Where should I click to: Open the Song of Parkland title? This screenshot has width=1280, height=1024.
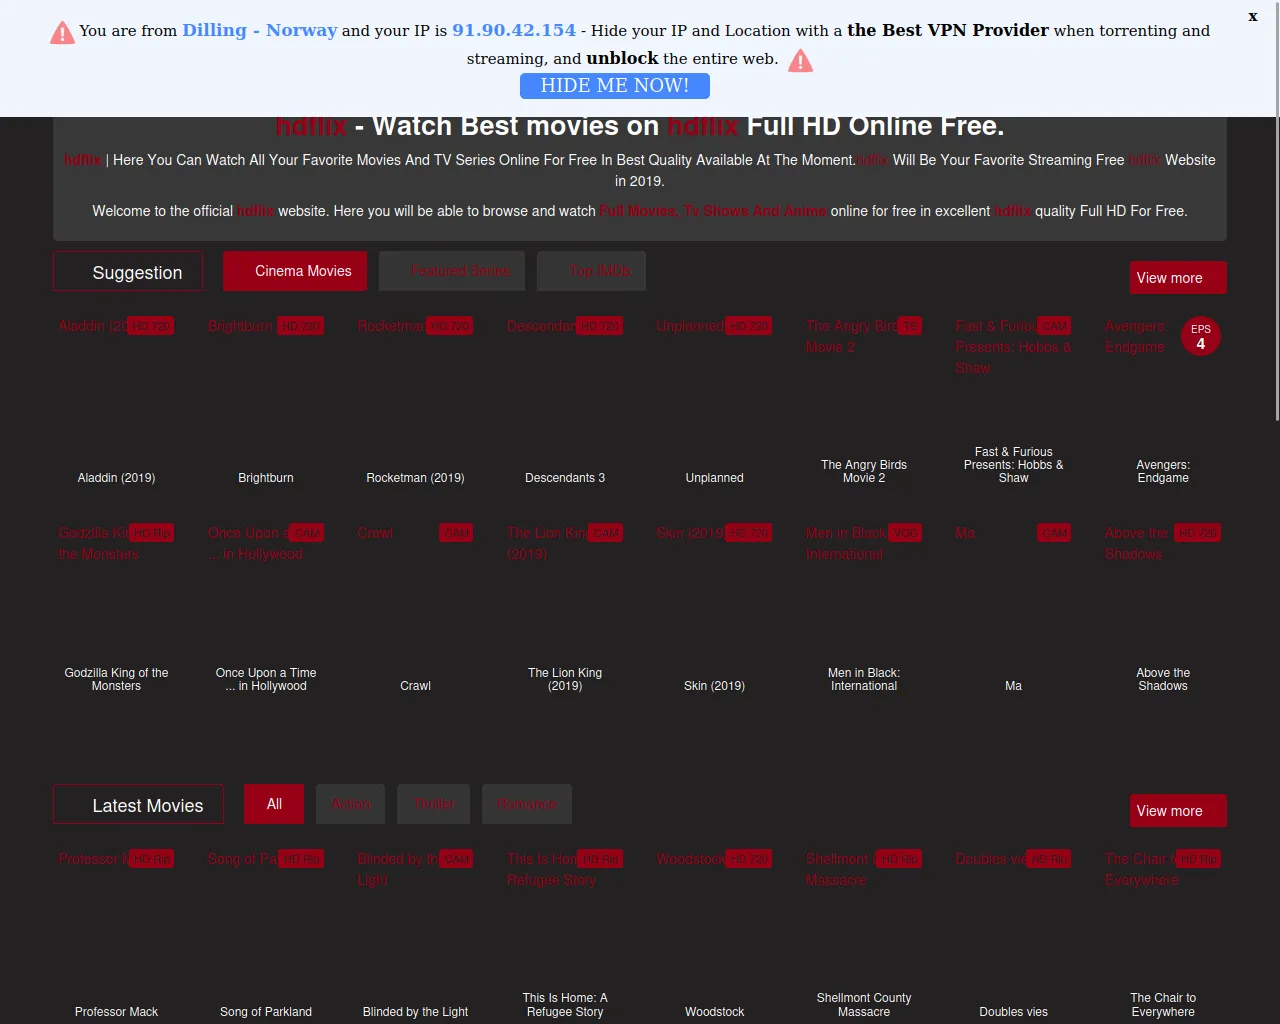[x=266, y=1012]
